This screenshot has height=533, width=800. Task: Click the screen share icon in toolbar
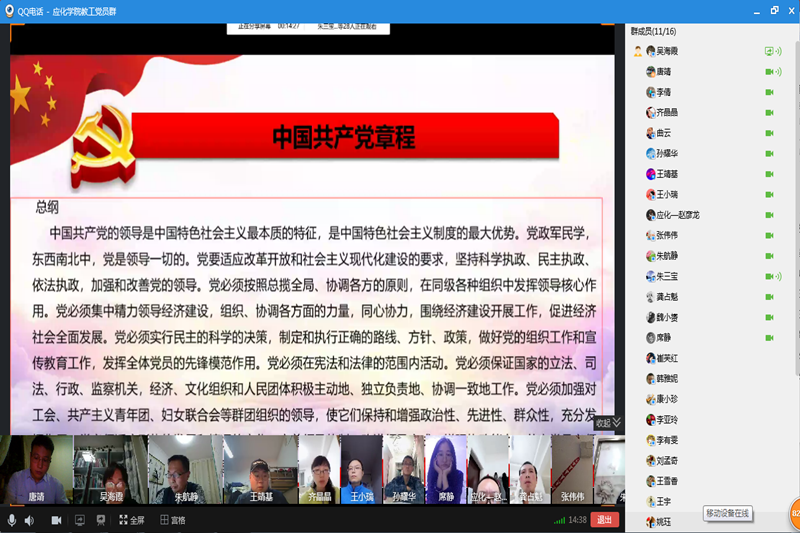point(80,520)
